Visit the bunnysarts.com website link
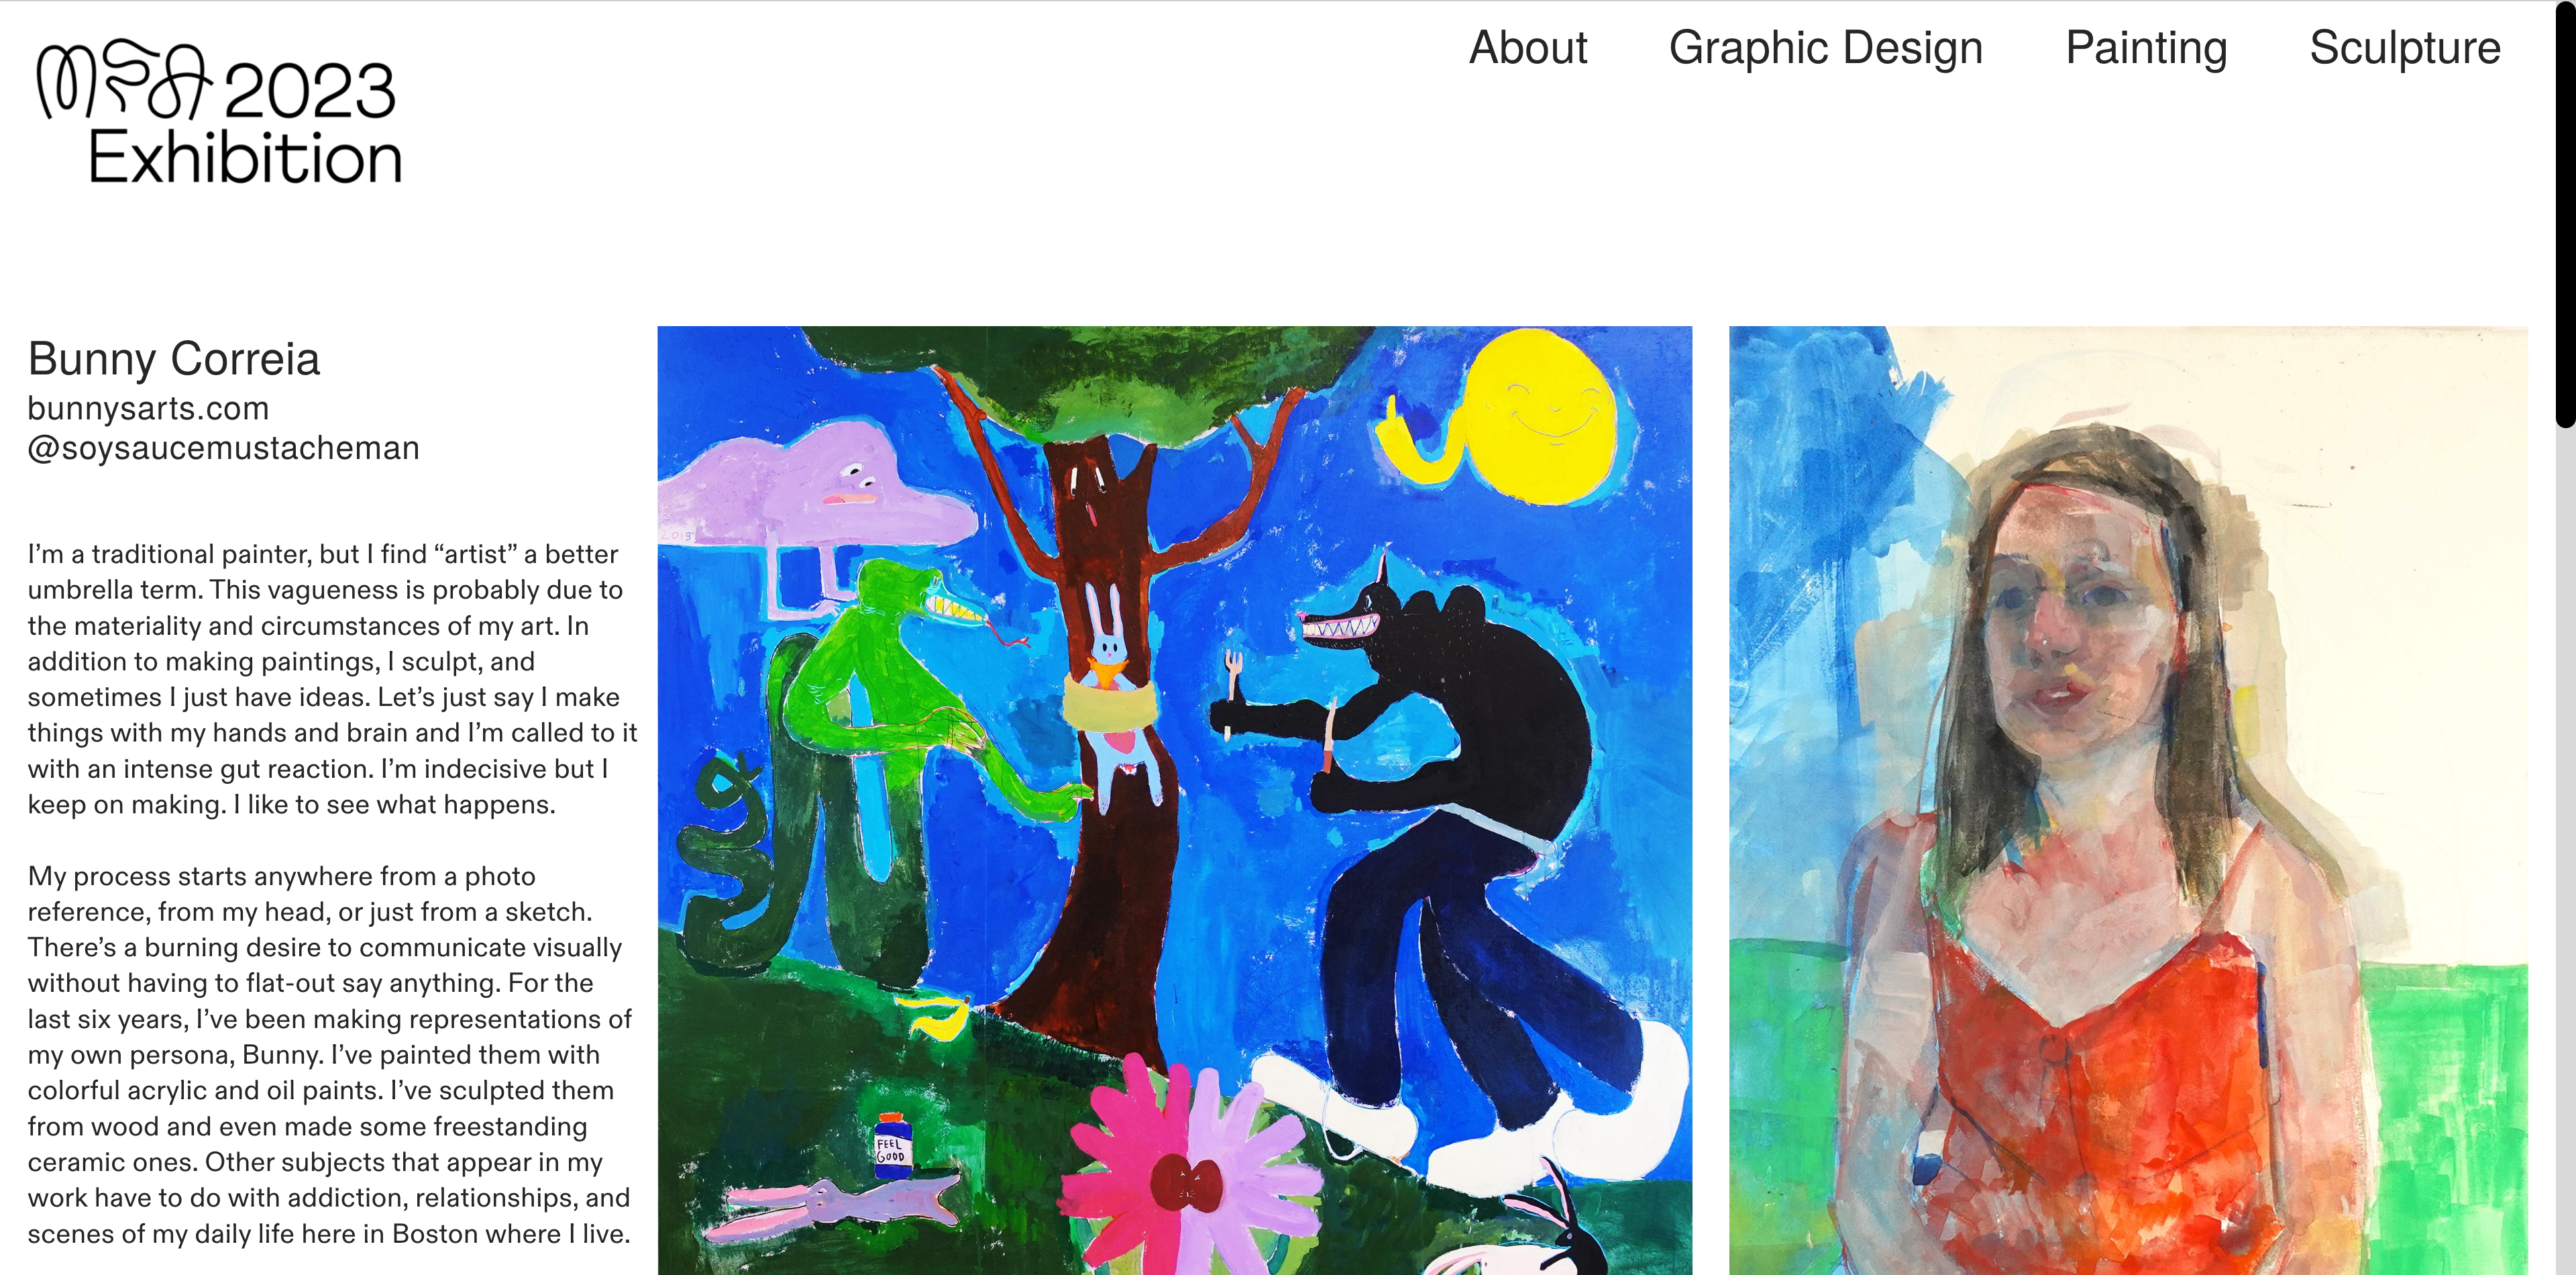The width and height of the screenshot is (2576, 1275). point(148,408)
